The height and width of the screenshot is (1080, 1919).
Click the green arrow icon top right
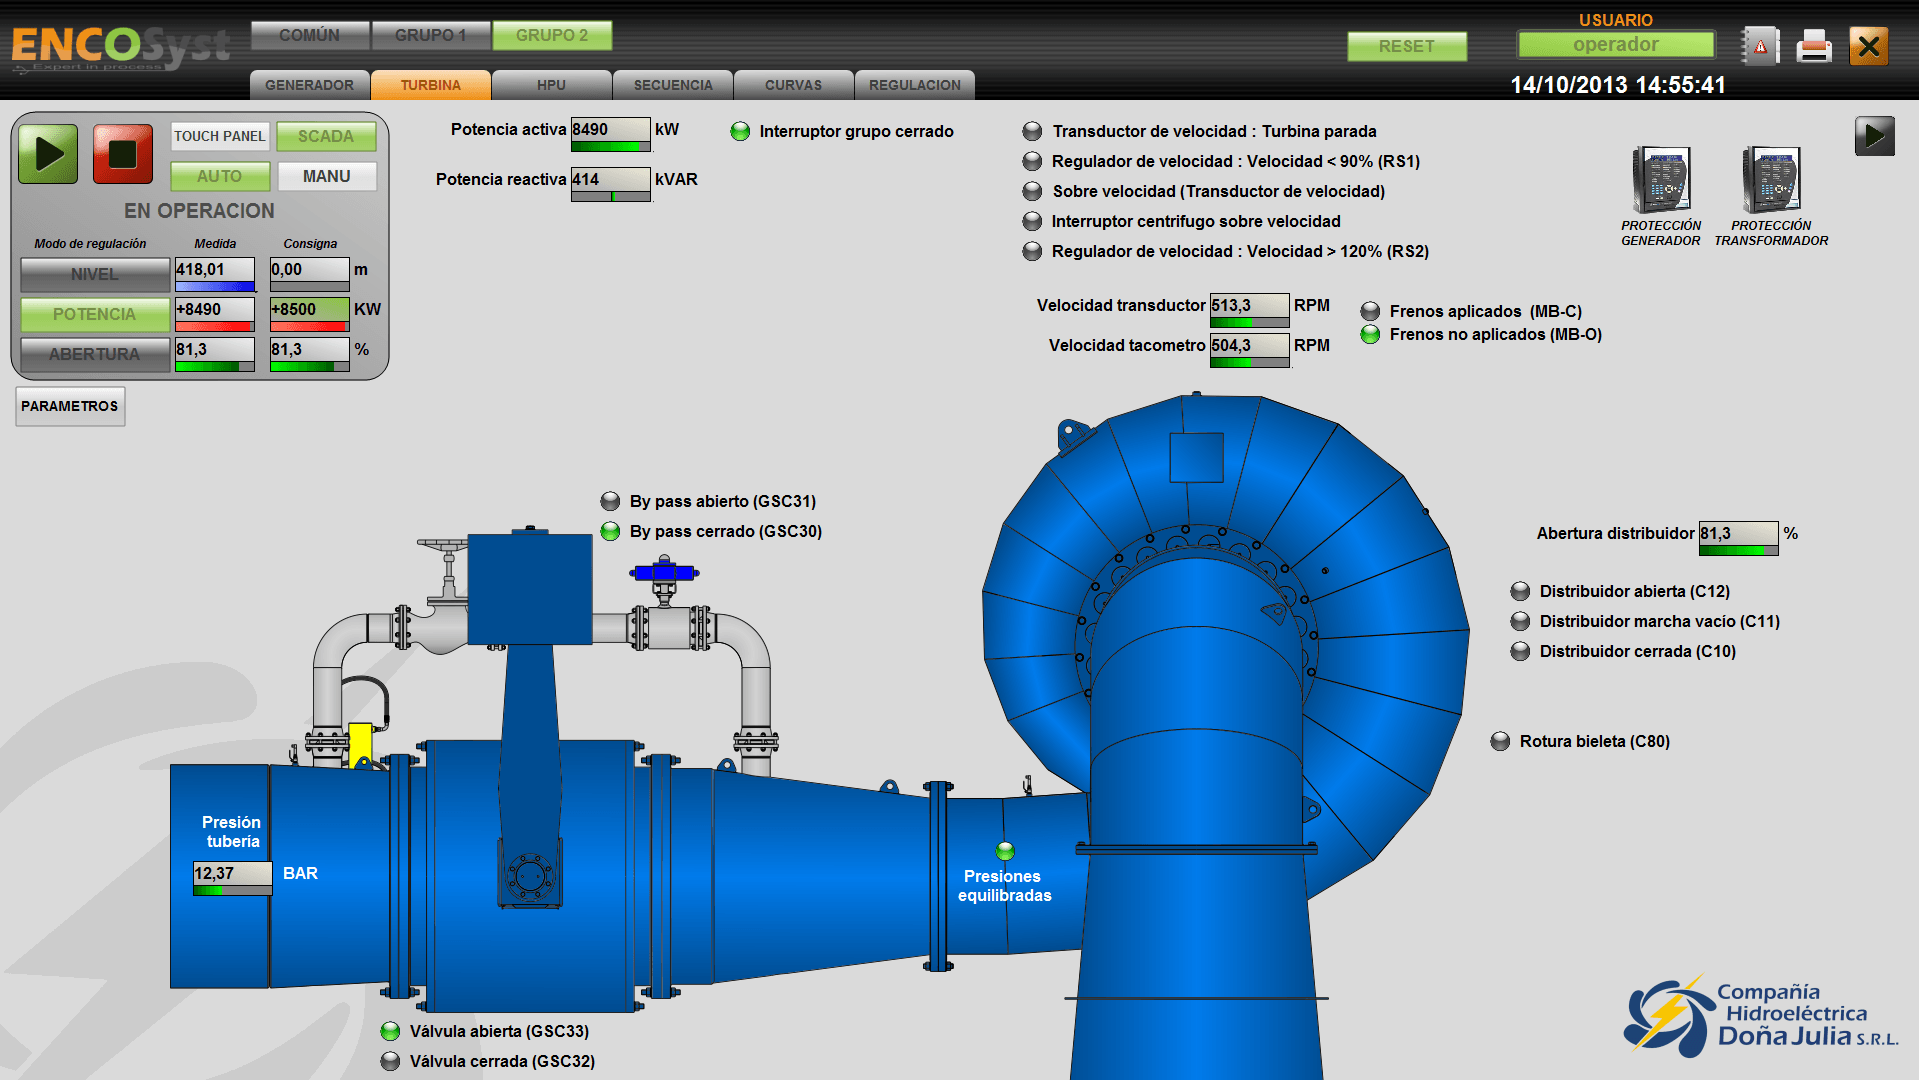1877,135
